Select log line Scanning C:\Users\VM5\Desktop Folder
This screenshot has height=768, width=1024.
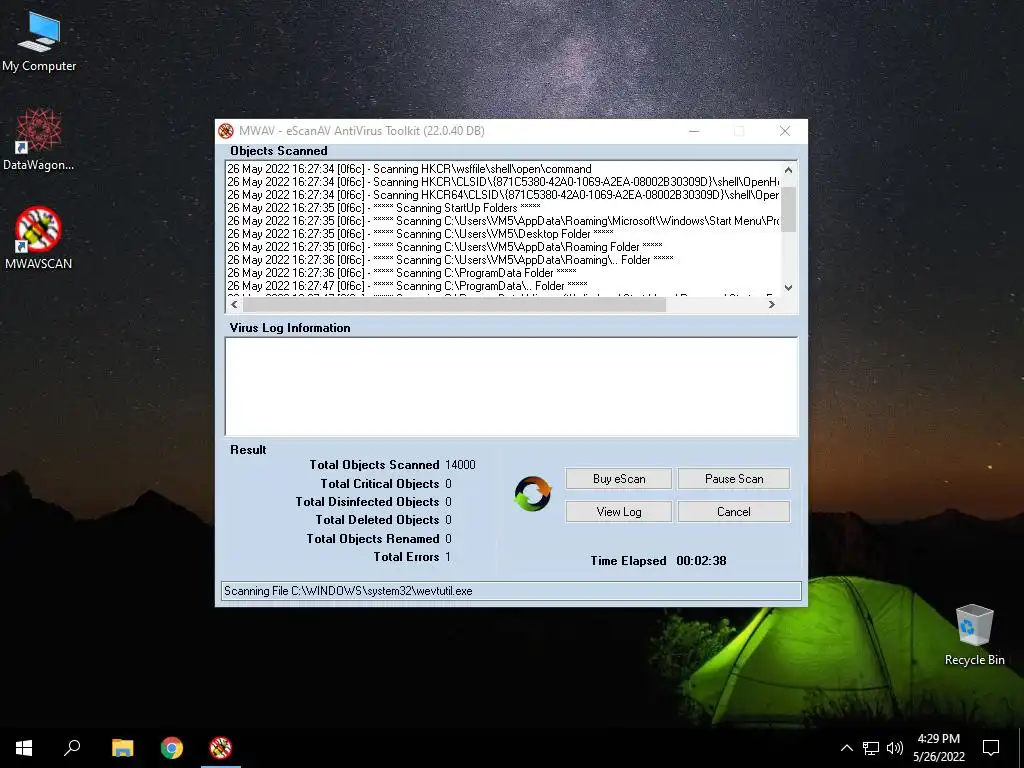(421, 234)
